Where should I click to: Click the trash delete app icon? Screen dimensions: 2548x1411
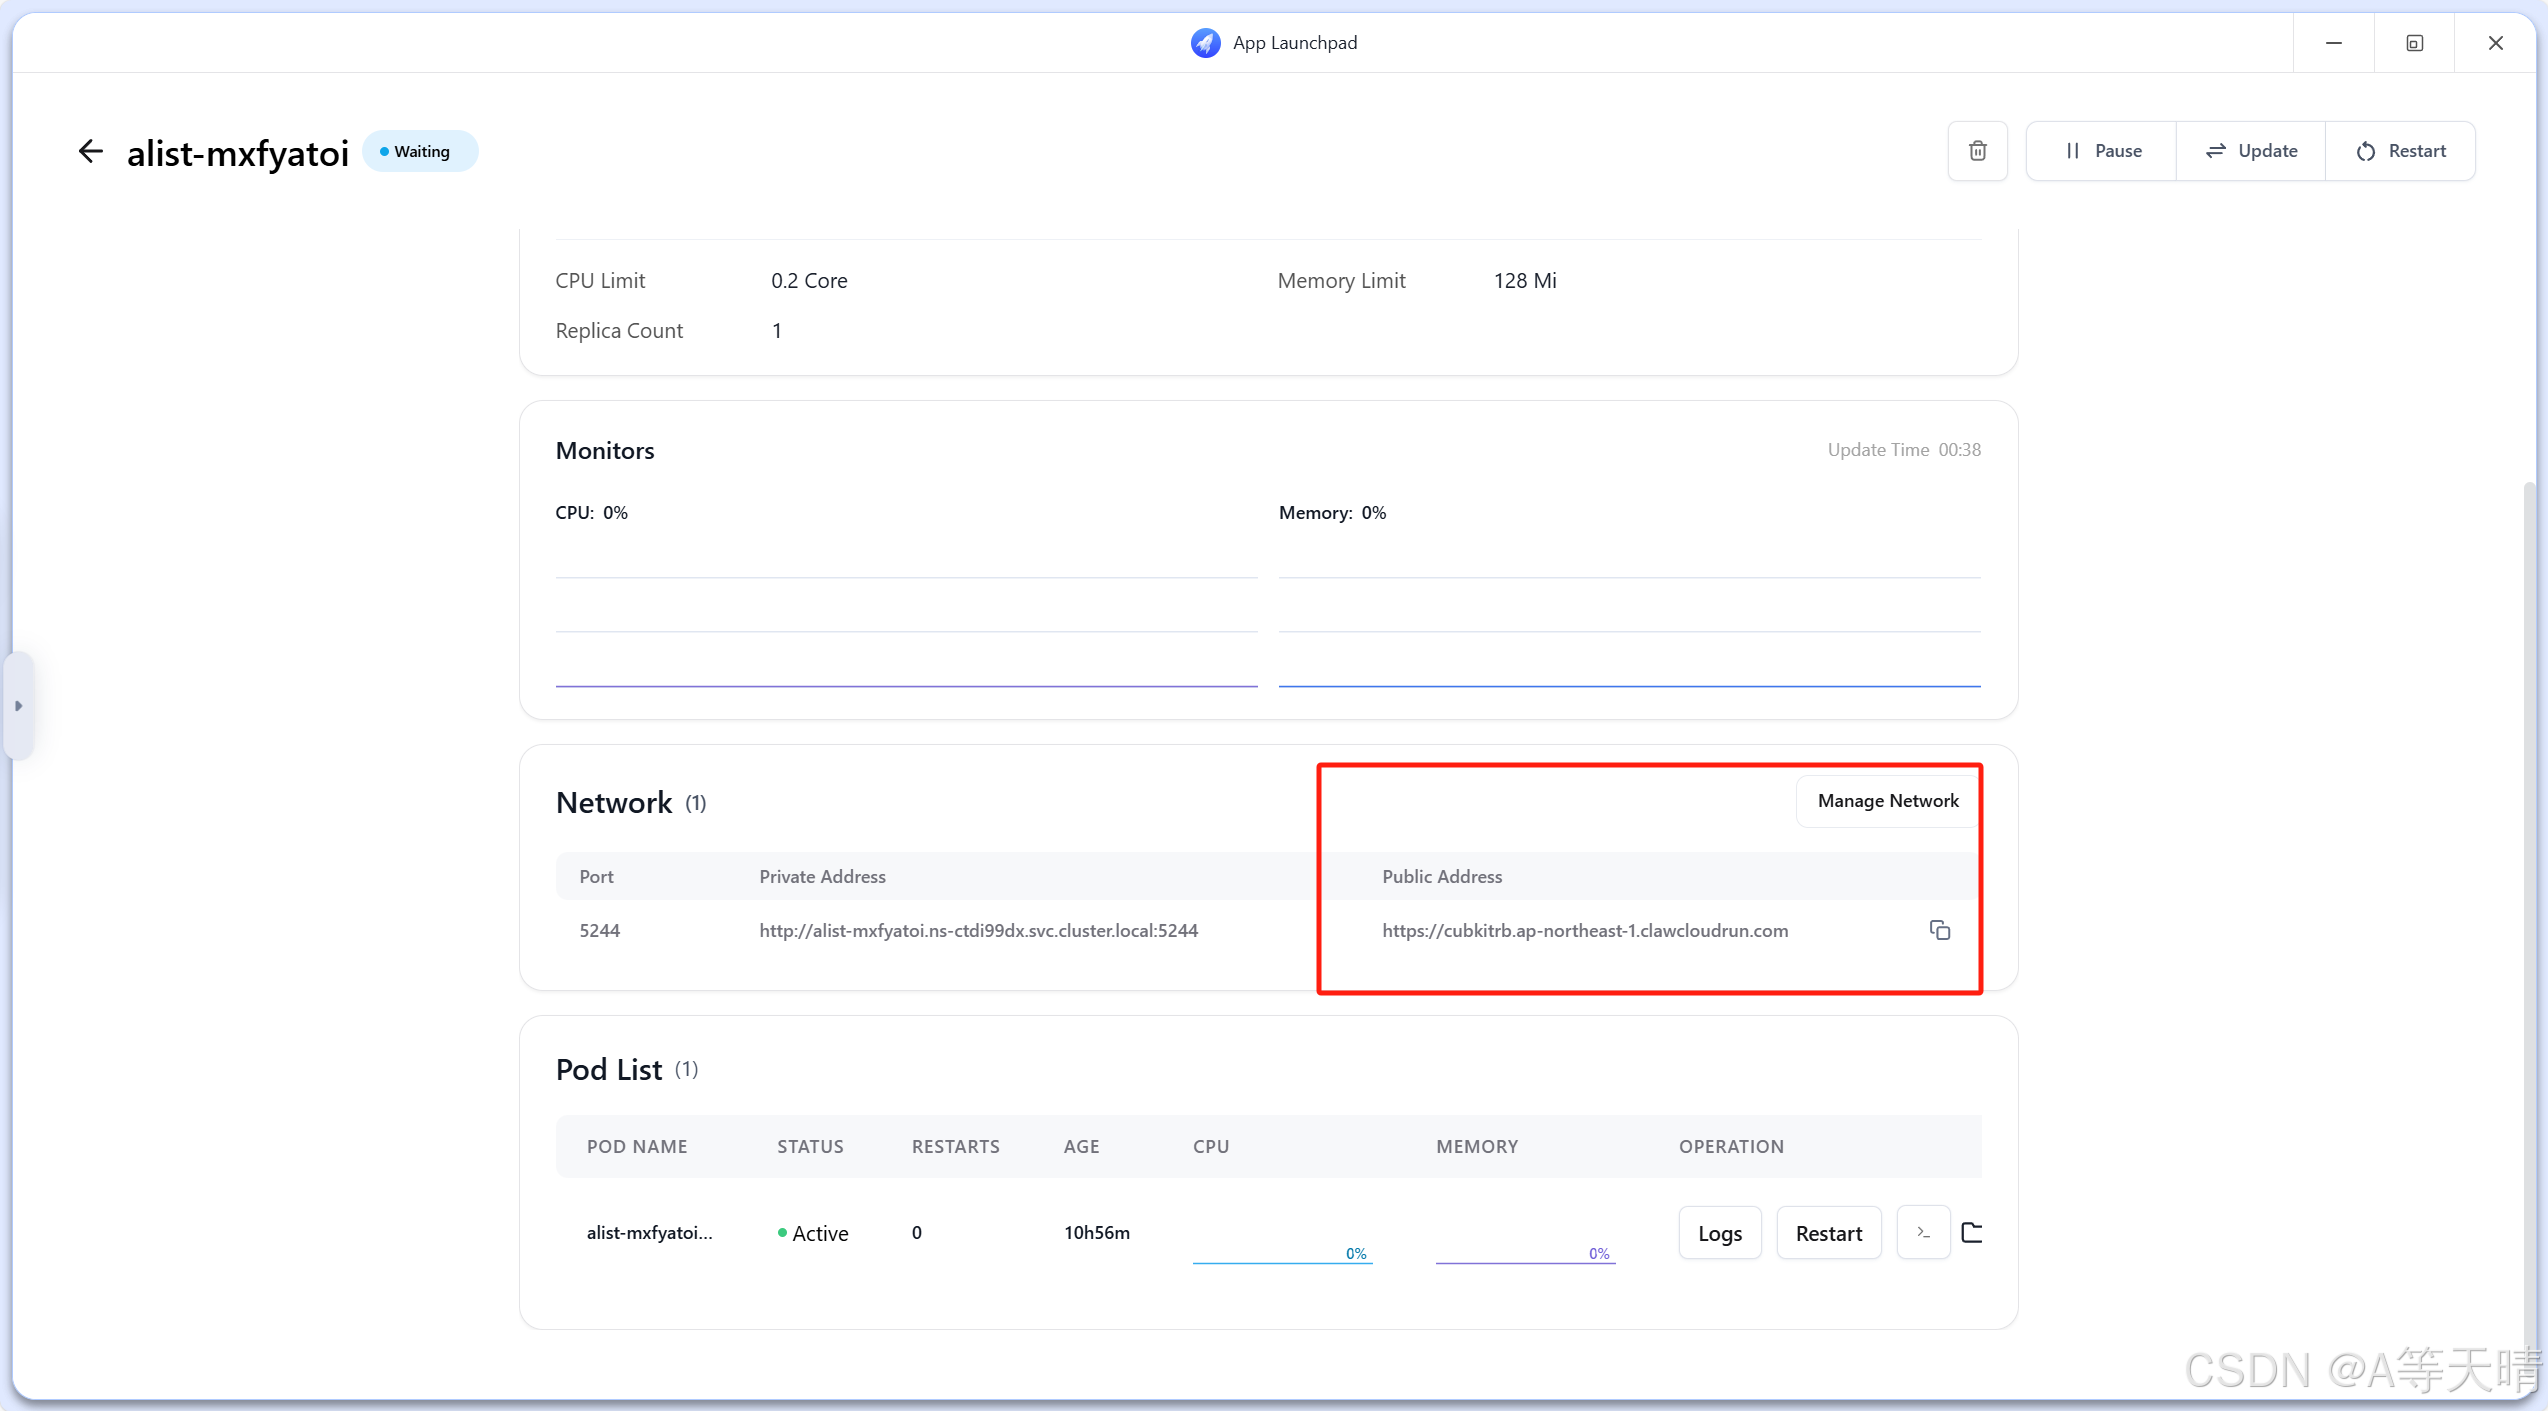[1977, 151]
